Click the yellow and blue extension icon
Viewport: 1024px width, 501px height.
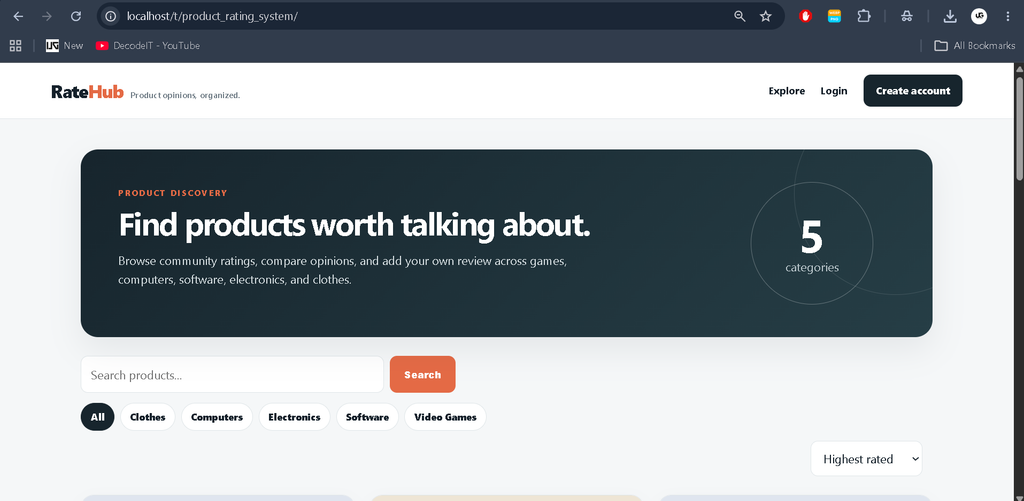tap(834, 16)
